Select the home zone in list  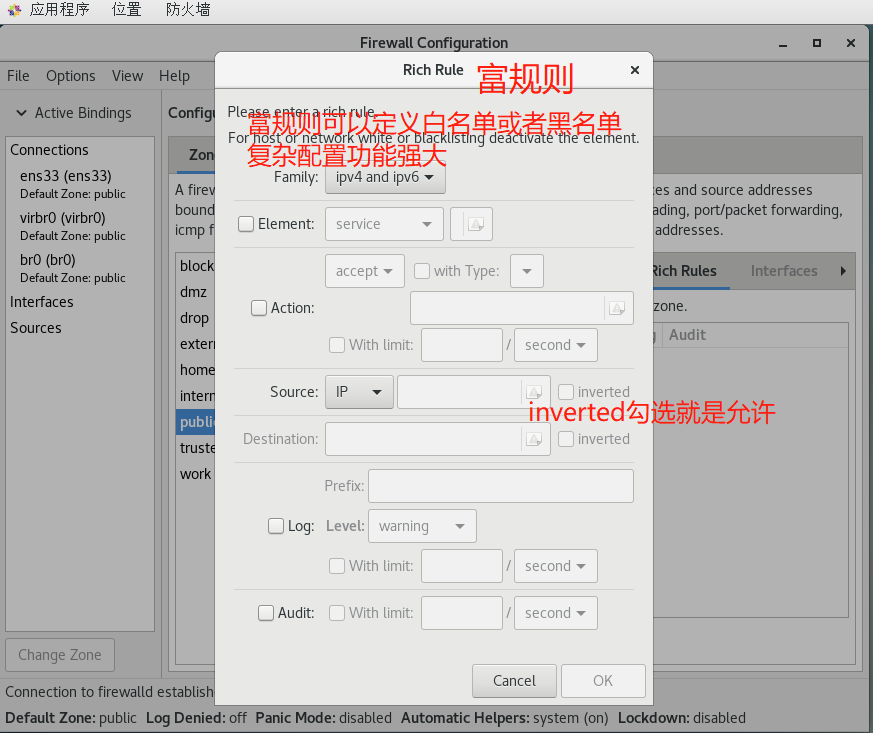197,370
